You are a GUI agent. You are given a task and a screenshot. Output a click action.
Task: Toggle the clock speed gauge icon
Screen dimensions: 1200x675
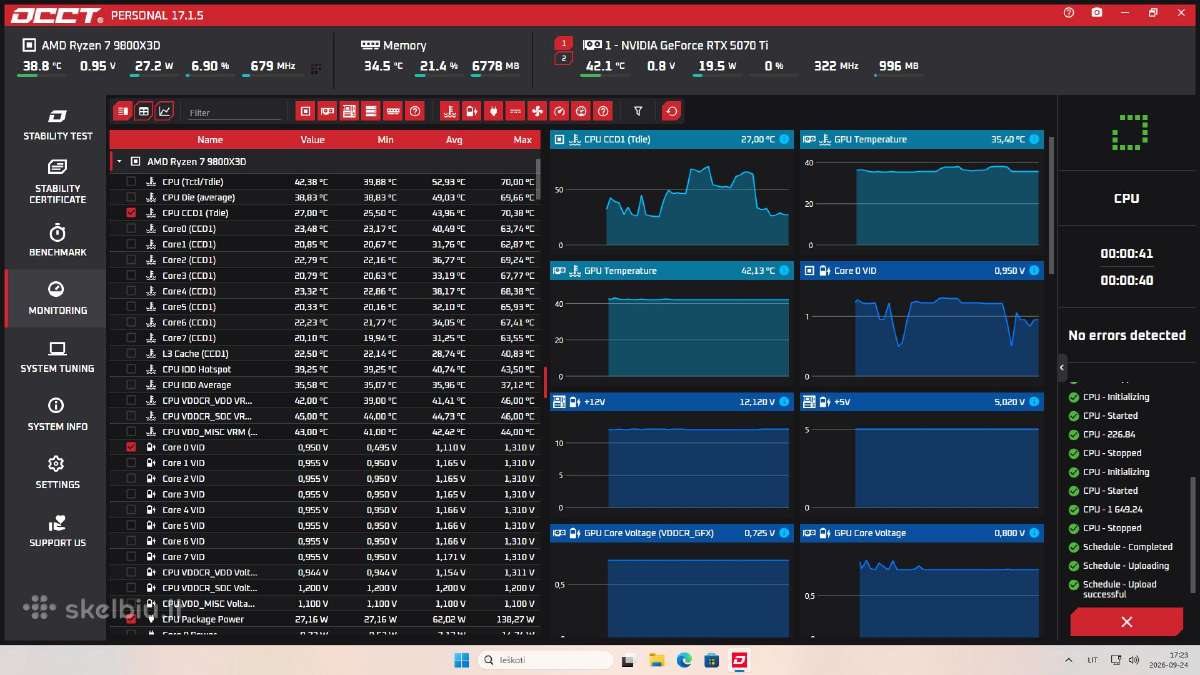[x=559, y=111]
